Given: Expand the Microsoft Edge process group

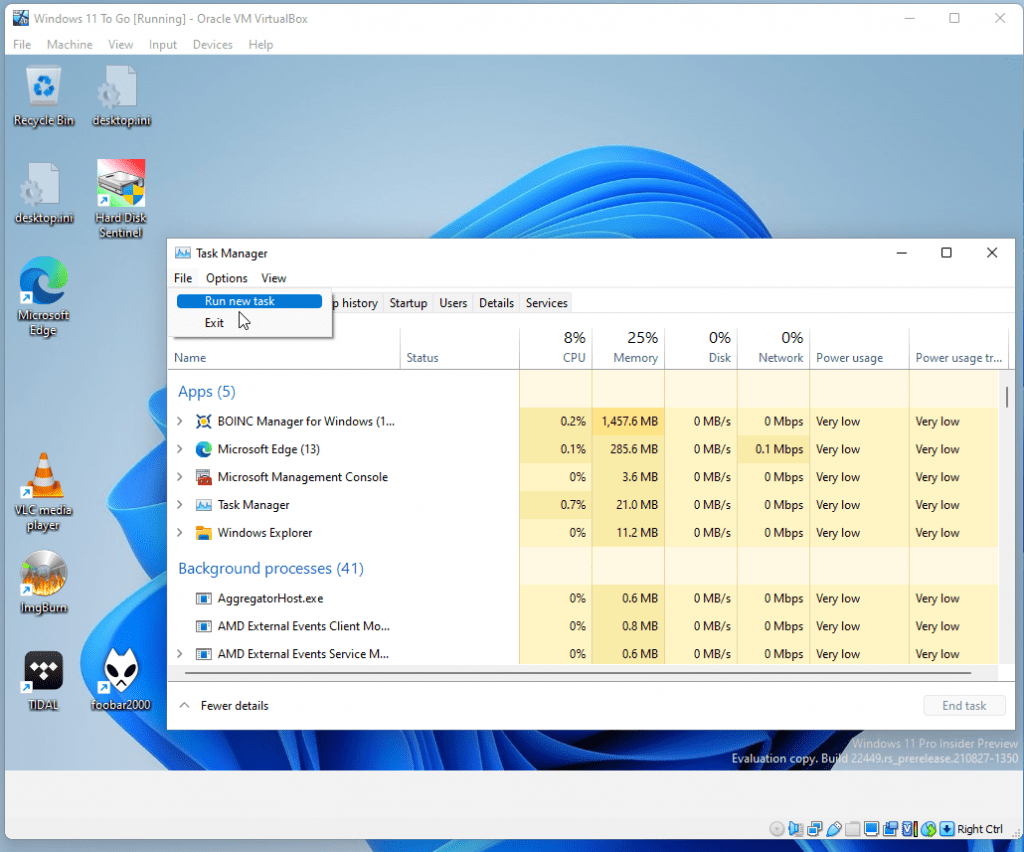Looking at the screenshot, I should [x=180, y=450].
